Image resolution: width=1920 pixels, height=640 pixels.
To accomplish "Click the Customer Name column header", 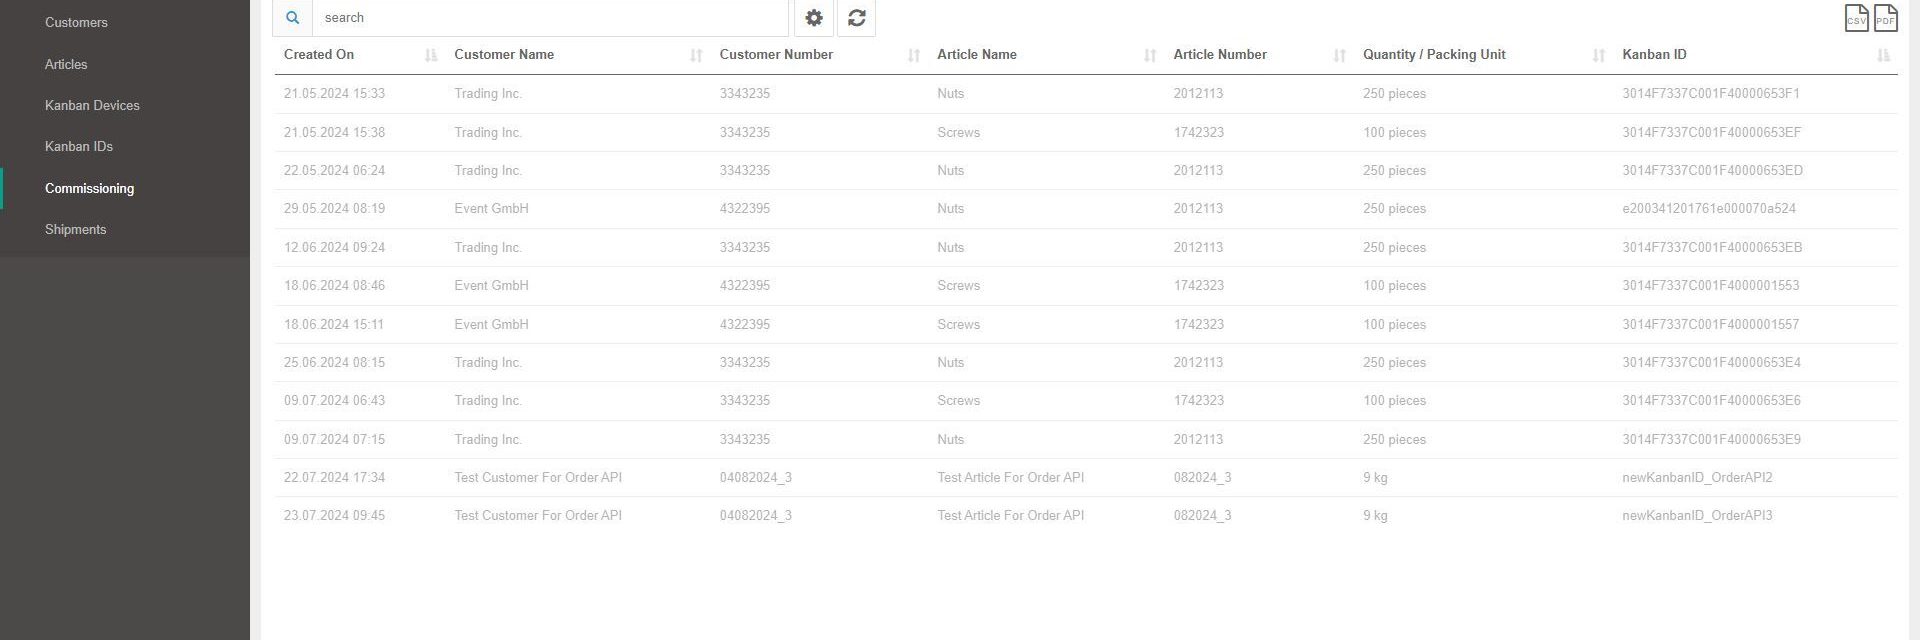I will tap(504, 54).
